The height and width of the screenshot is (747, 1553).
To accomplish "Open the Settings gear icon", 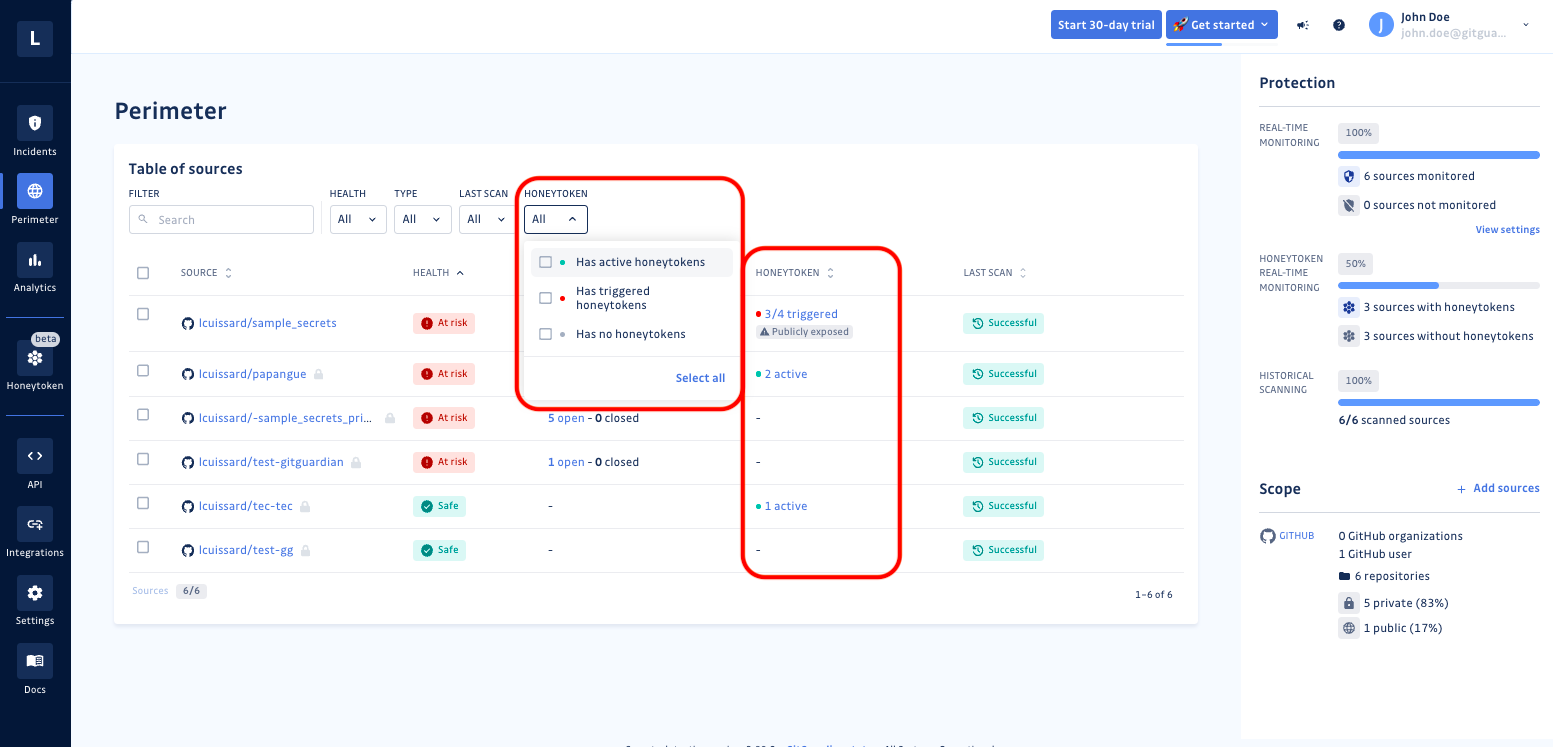I will [x=35, y=593].
